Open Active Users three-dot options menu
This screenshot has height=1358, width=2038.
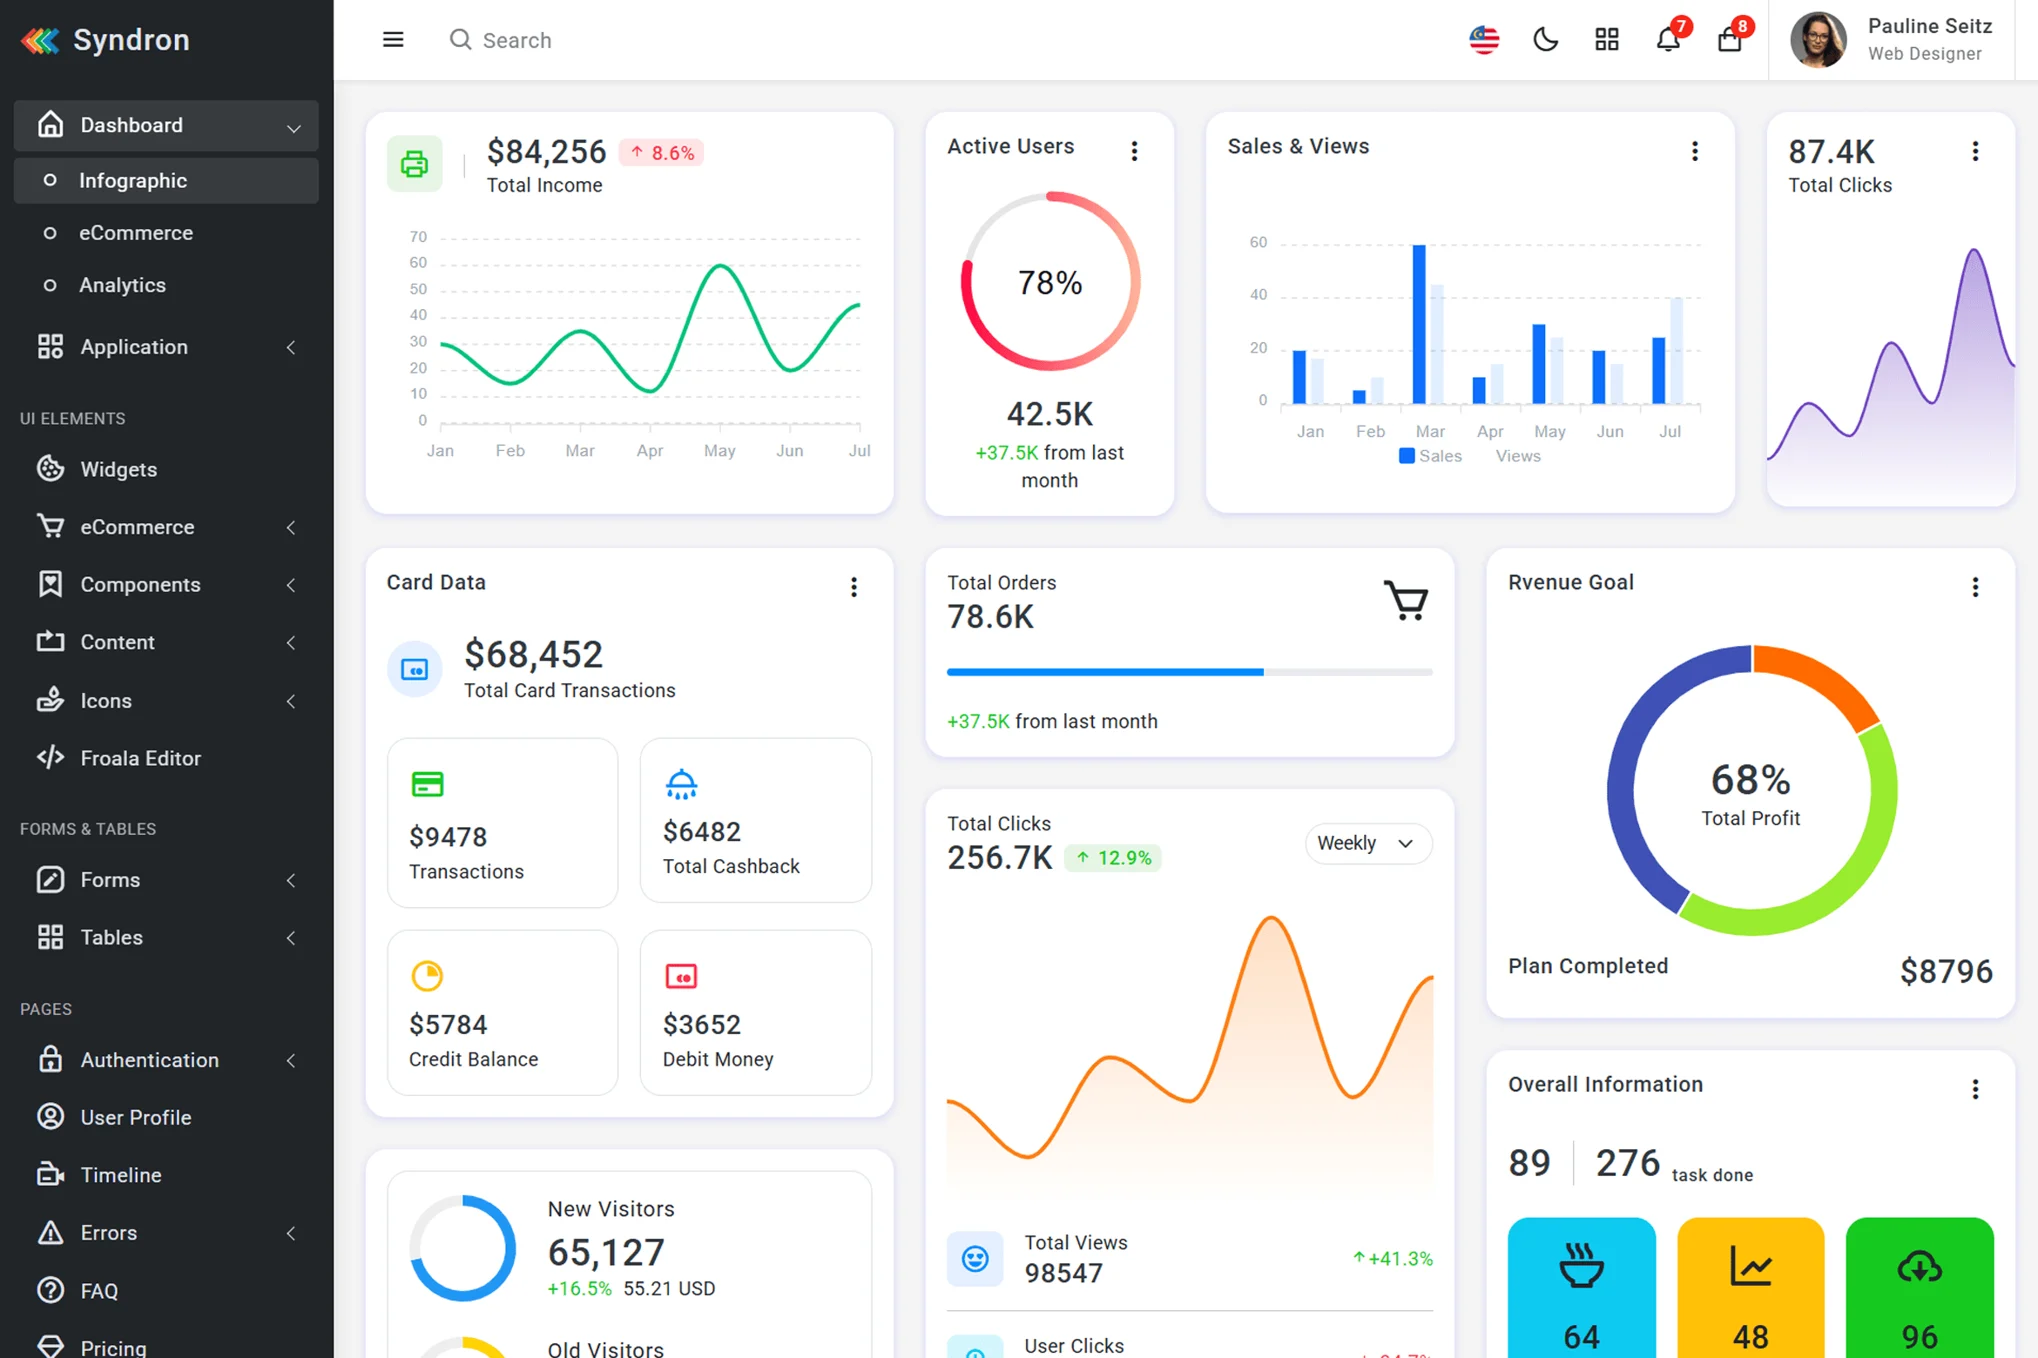1134,151
